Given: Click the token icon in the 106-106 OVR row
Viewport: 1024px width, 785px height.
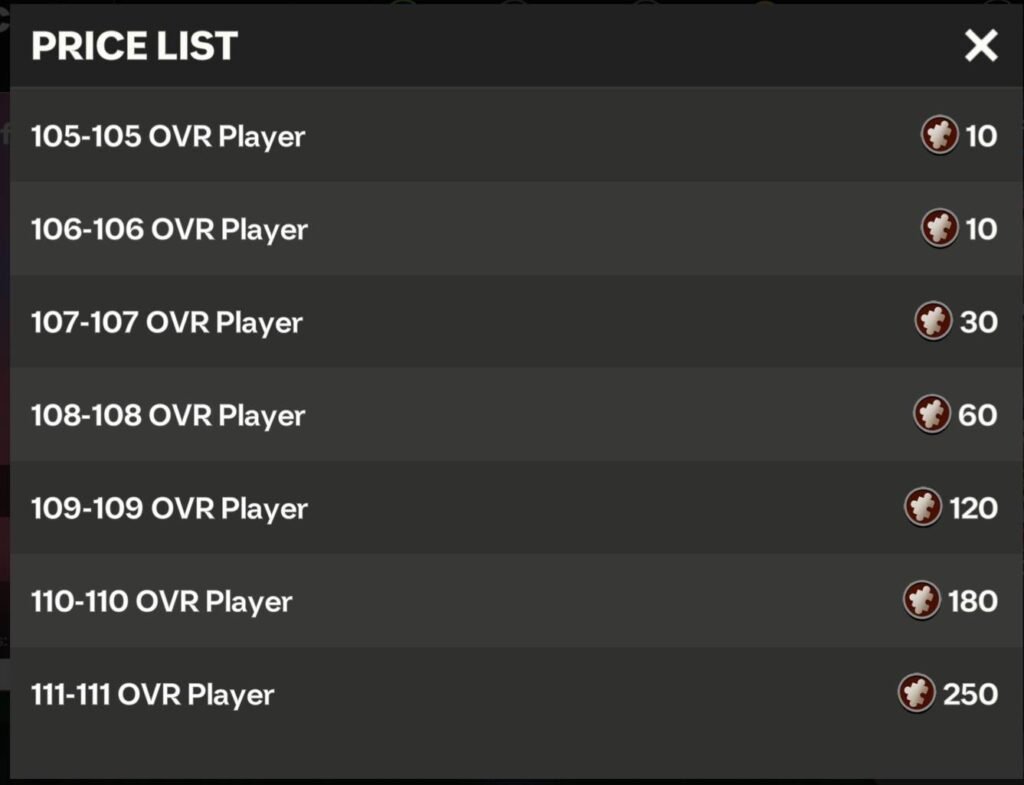Looking at the screenshot, I should click(x=939, y=229).
